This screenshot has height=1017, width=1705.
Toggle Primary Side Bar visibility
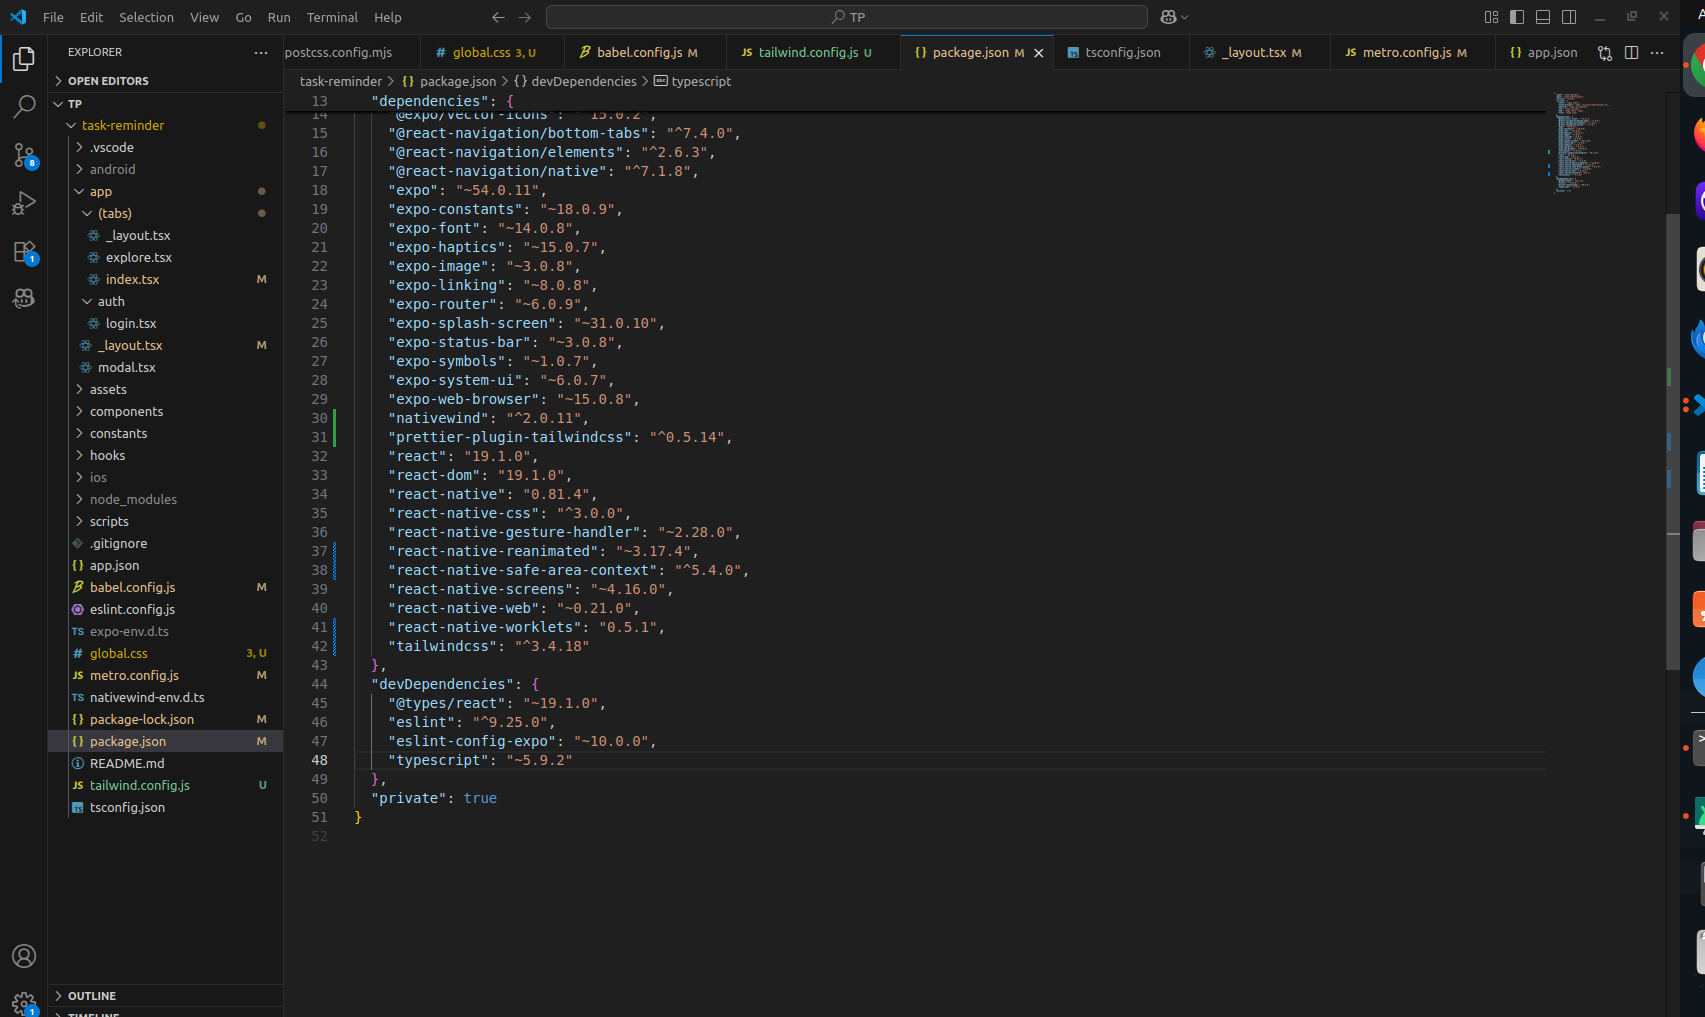(x=1517, y=17)
